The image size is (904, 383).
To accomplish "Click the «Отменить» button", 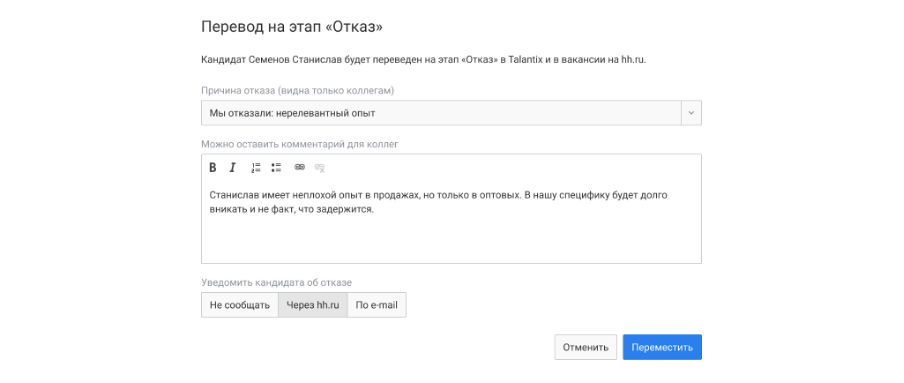I will (586, 347).
